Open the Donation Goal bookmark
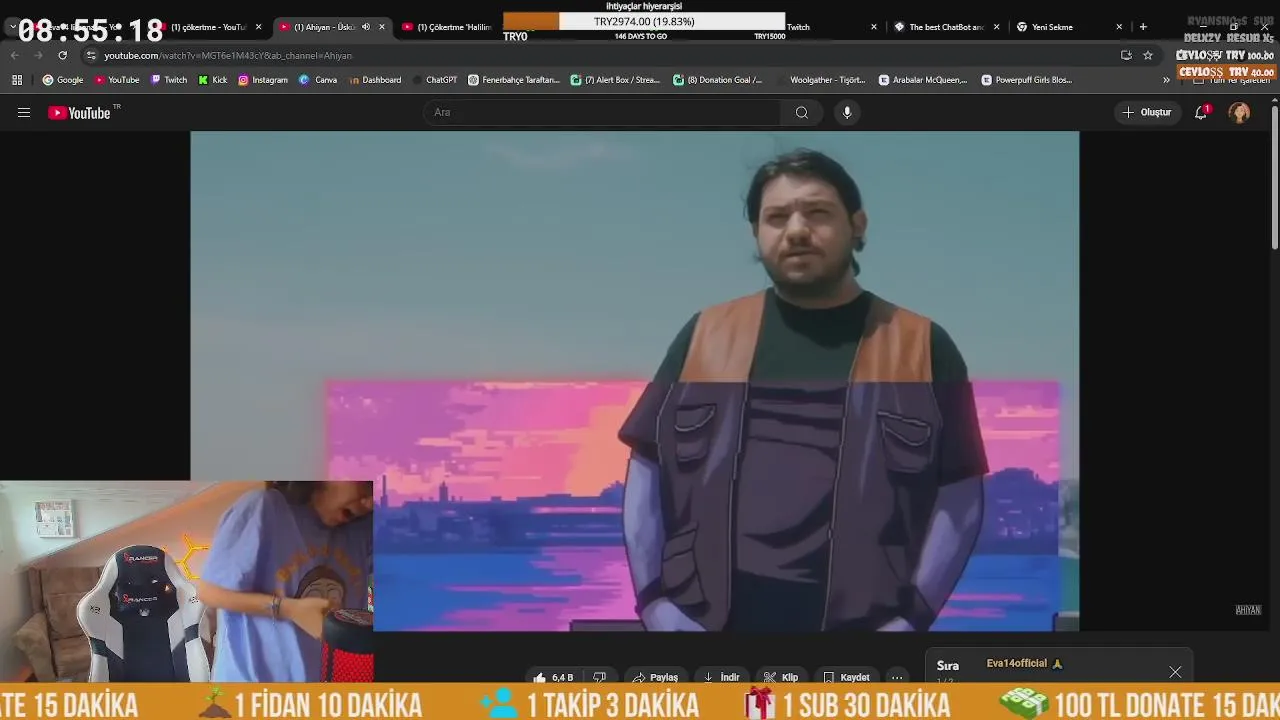 [x=719, y=80]
